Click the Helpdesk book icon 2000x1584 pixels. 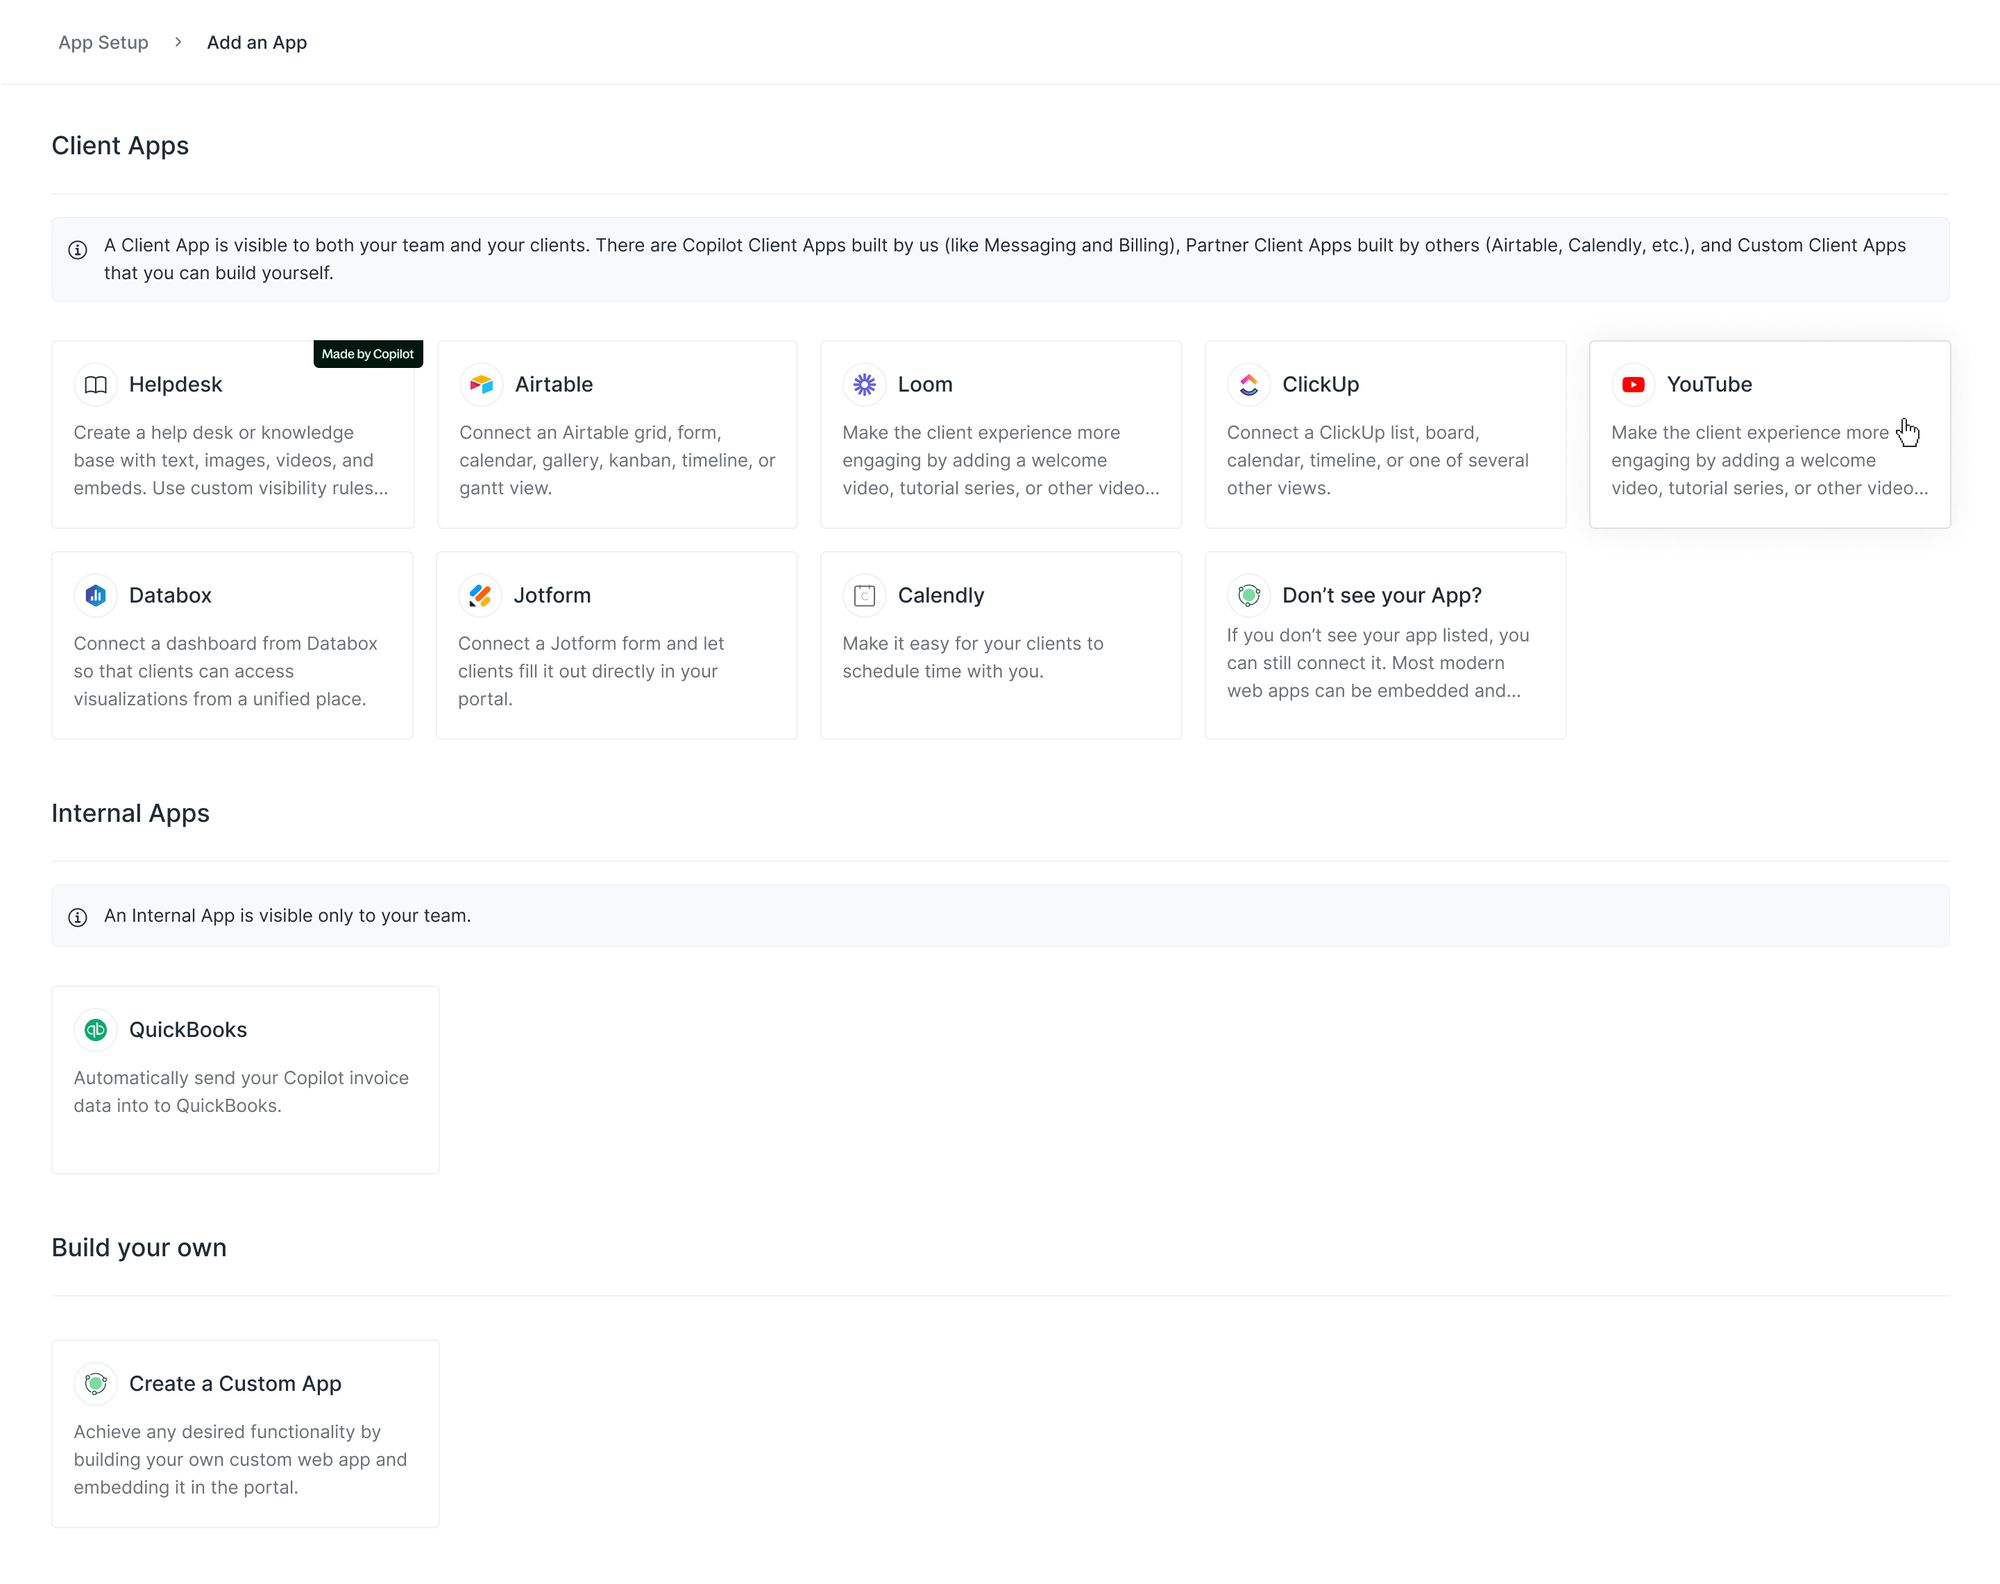[x=96, y=385]
